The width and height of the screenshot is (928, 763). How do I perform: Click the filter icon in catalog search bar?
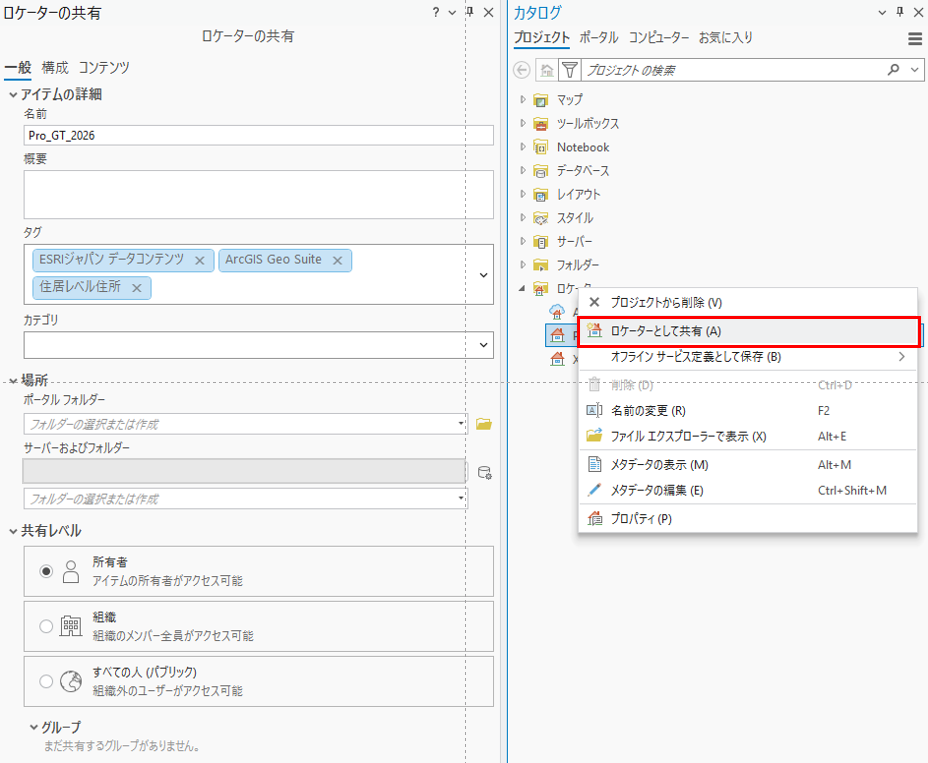coord(569,70)
